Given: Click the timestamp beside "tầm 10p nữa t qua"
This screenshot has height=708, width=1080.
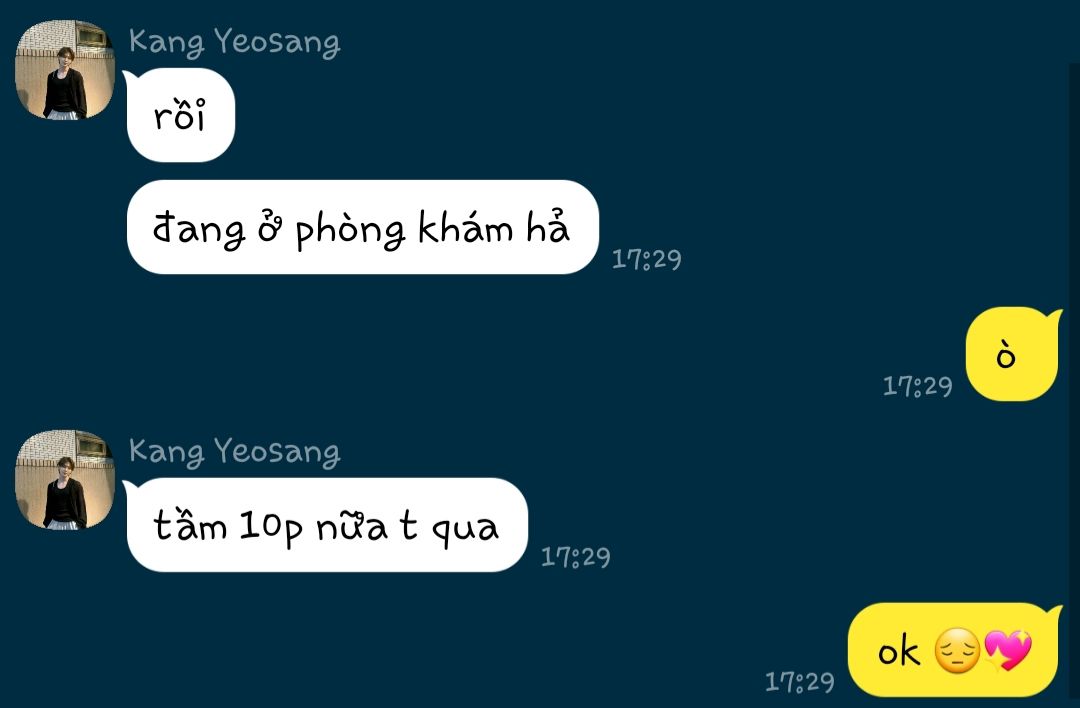Looking at the screenshot, I should [576, 556].
